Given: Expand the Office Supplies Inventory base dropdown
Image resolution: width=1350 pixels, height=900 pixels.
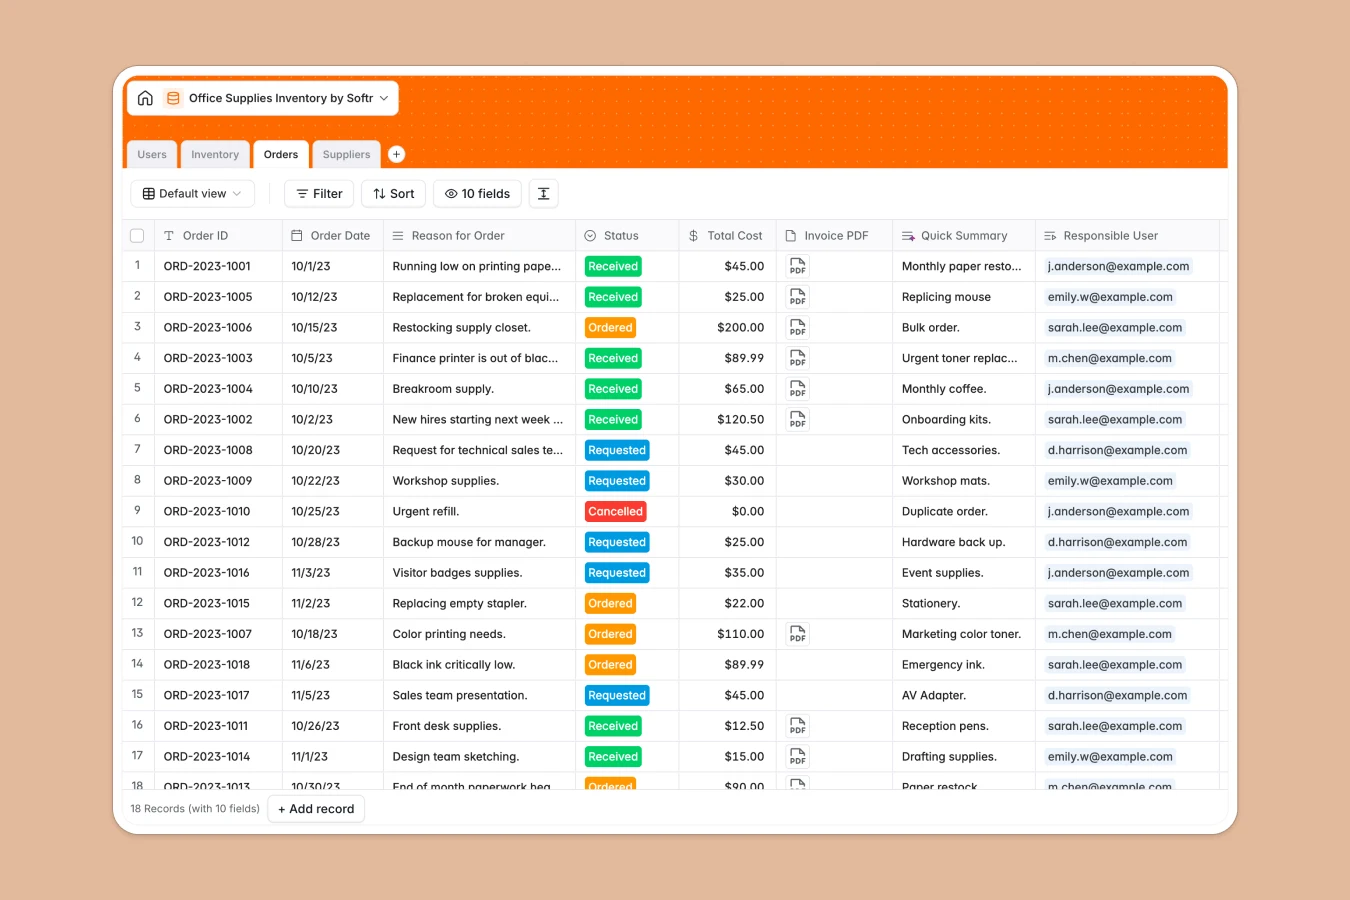Looking at the screenshot, I should 383,98.
